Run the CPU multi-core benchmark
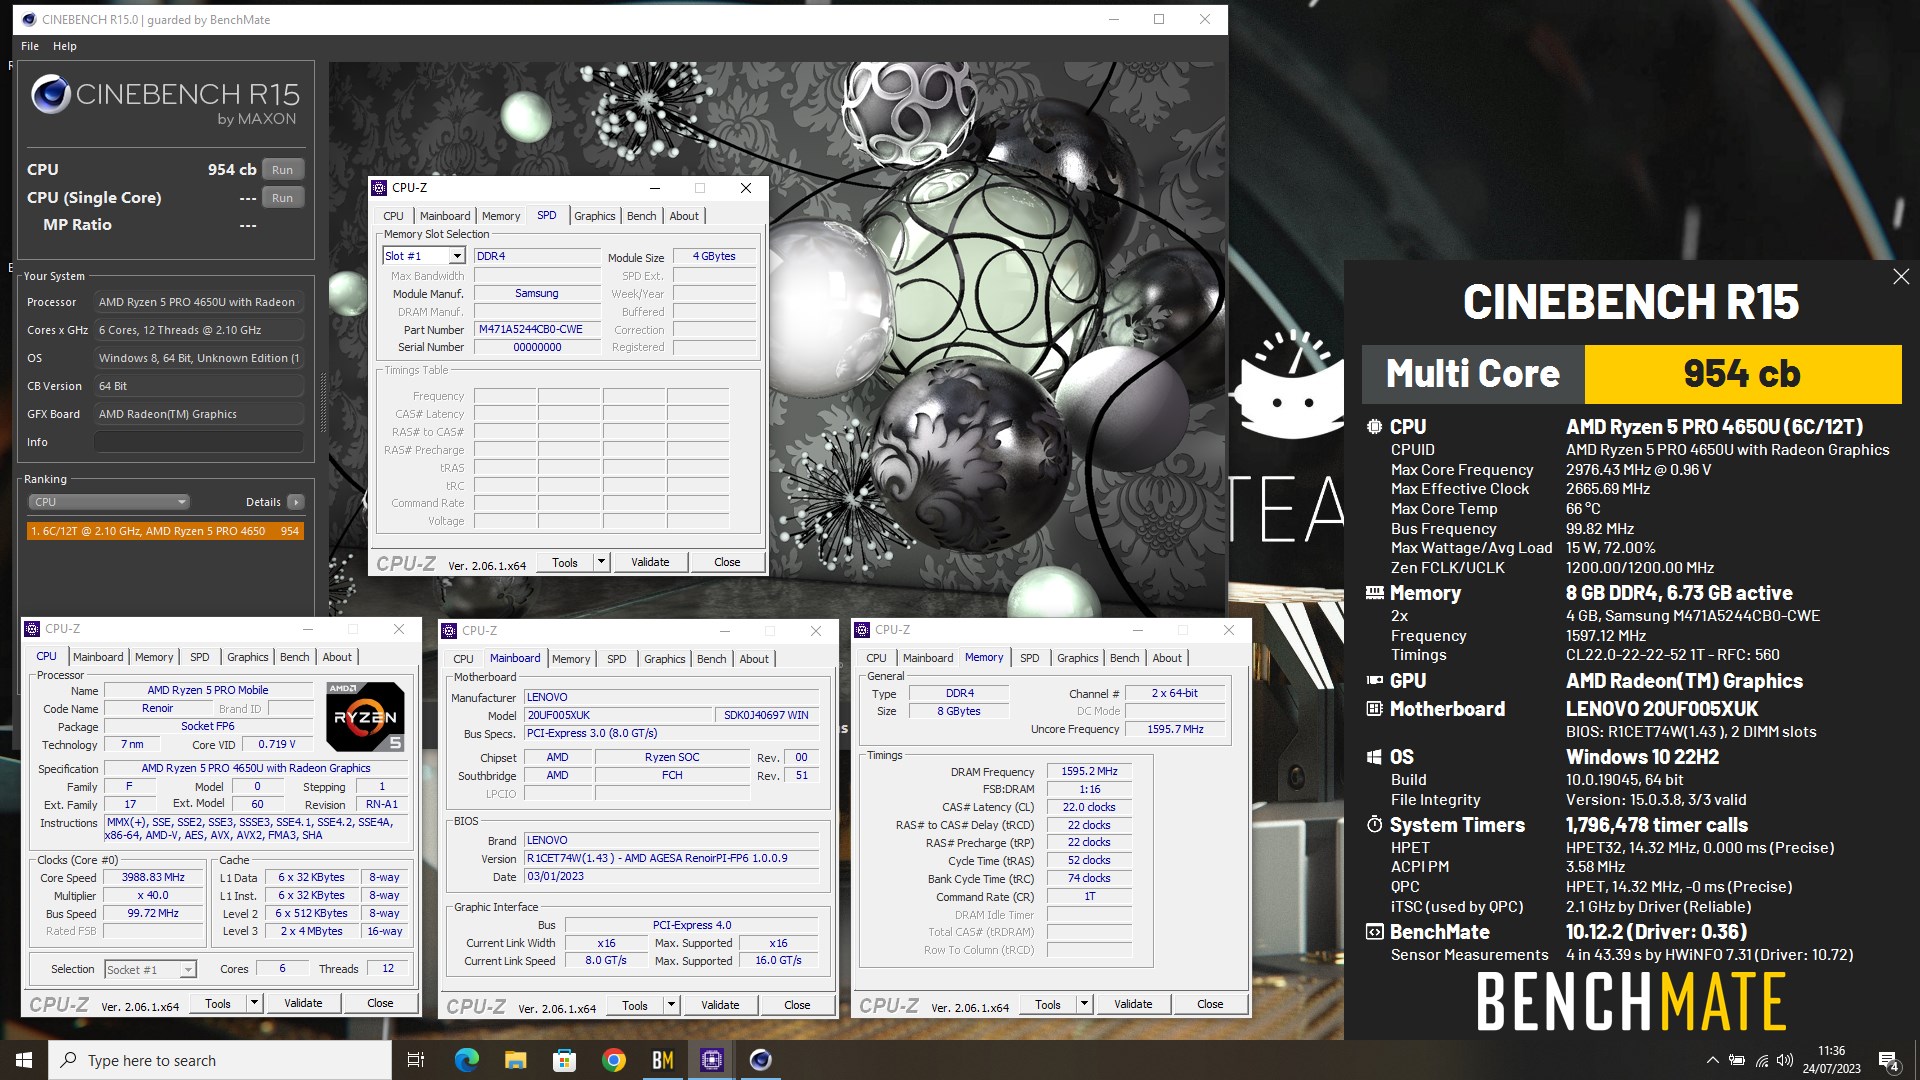 point(283,170)
